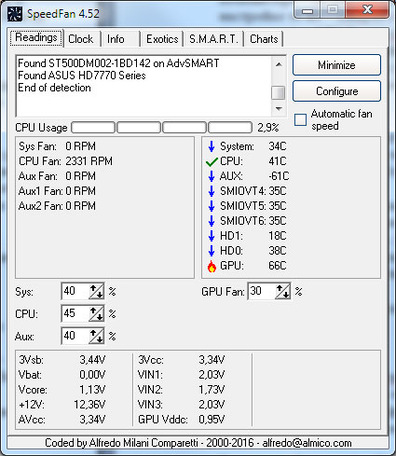Click the Vbat voltage value 0,00V

point(92,375)
